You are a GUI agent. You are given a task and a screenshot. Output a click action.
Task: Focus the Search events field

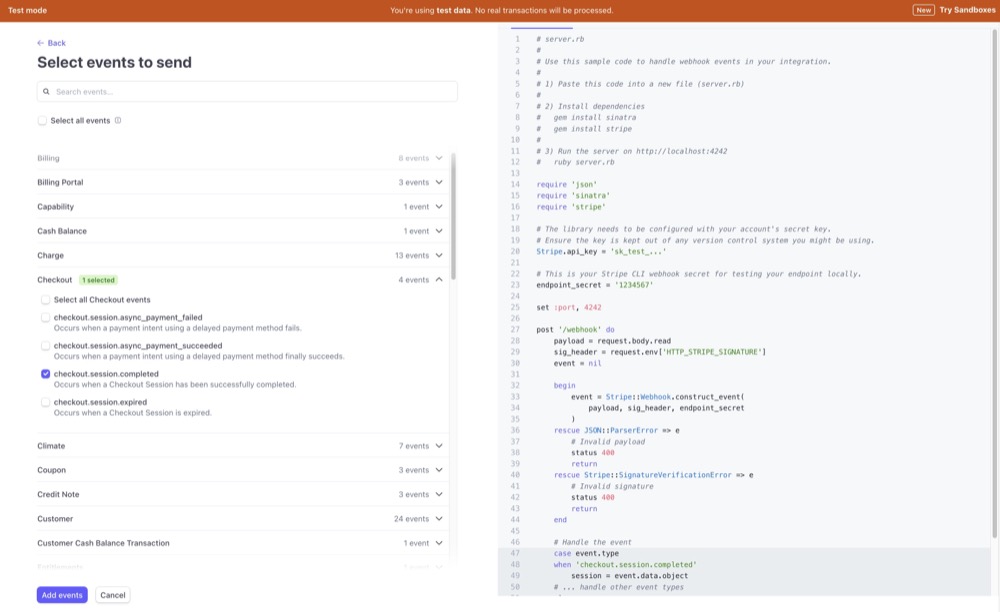tap(247, 92)
